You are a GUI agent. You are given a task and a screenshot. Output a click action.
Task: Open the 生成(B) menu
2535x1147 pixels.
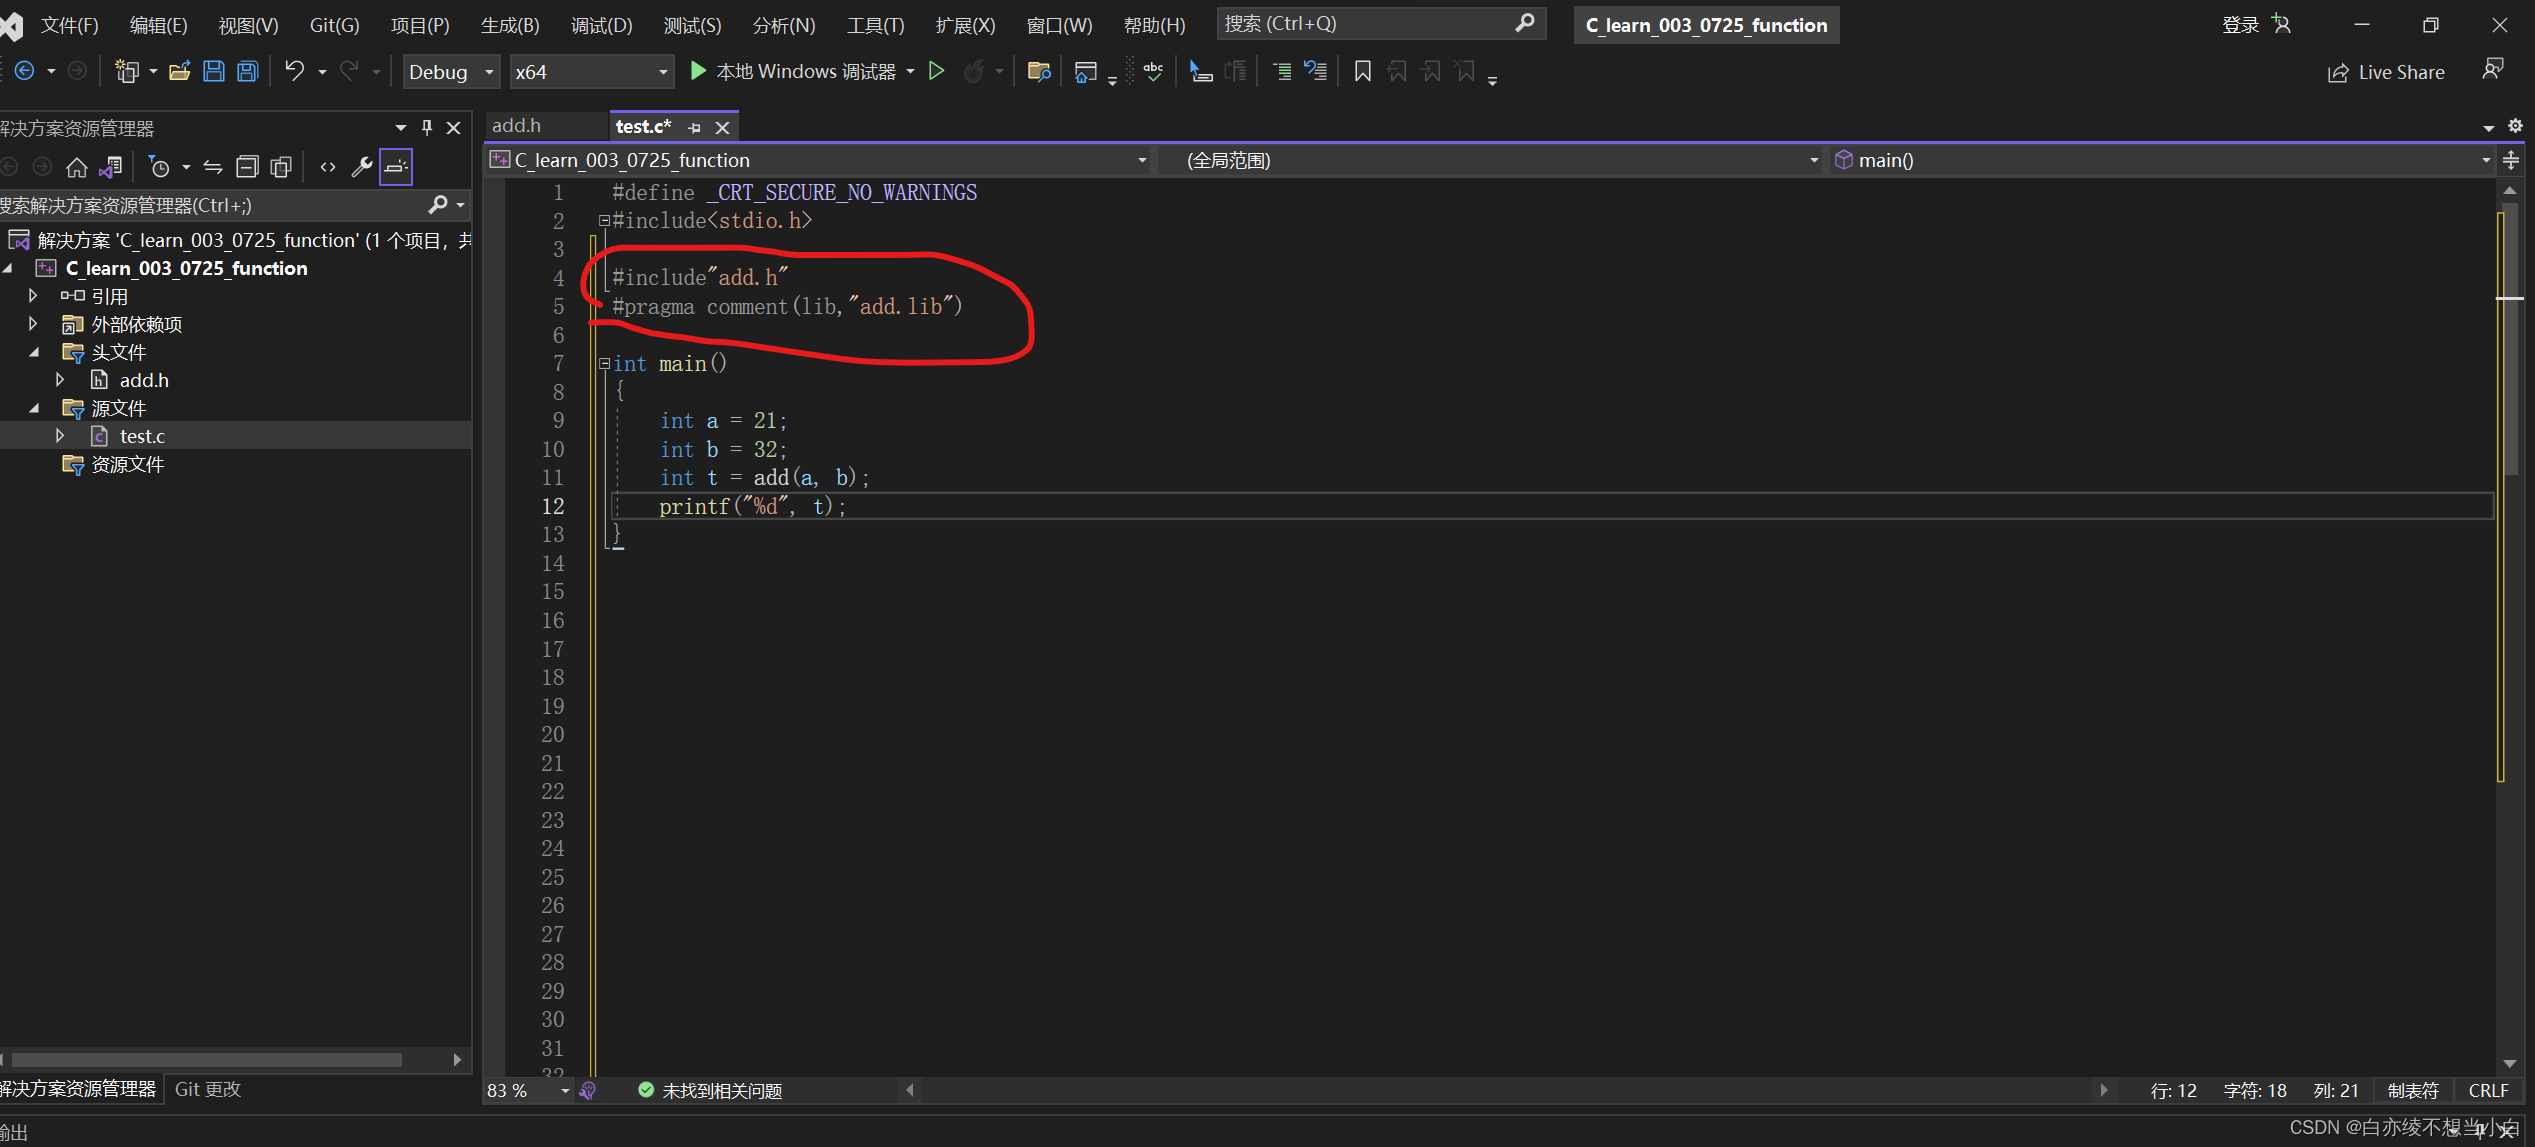click(x=509, y=25)
